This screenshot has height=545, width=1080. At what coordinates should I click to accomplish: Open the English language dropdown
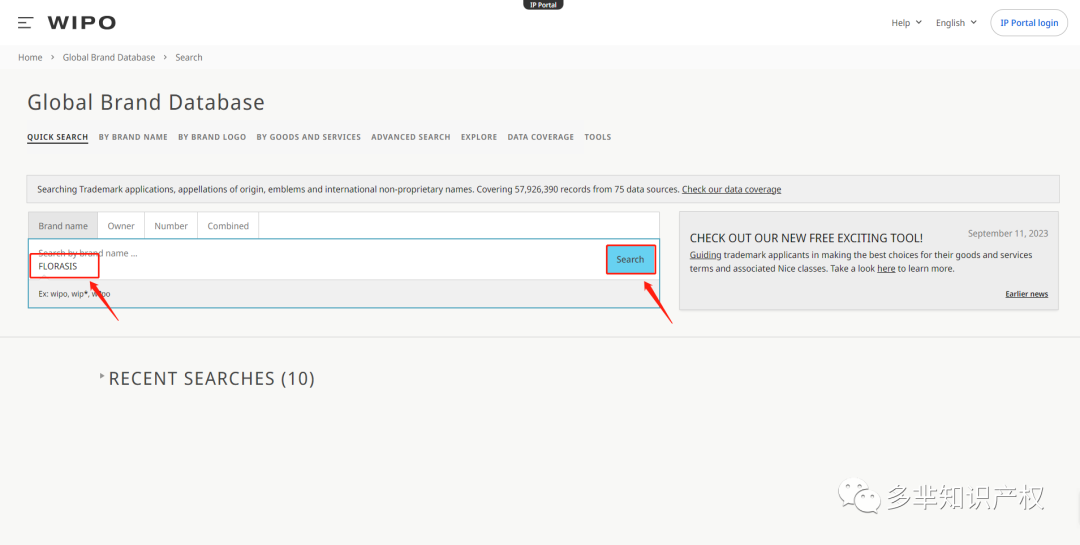[956, 23]
